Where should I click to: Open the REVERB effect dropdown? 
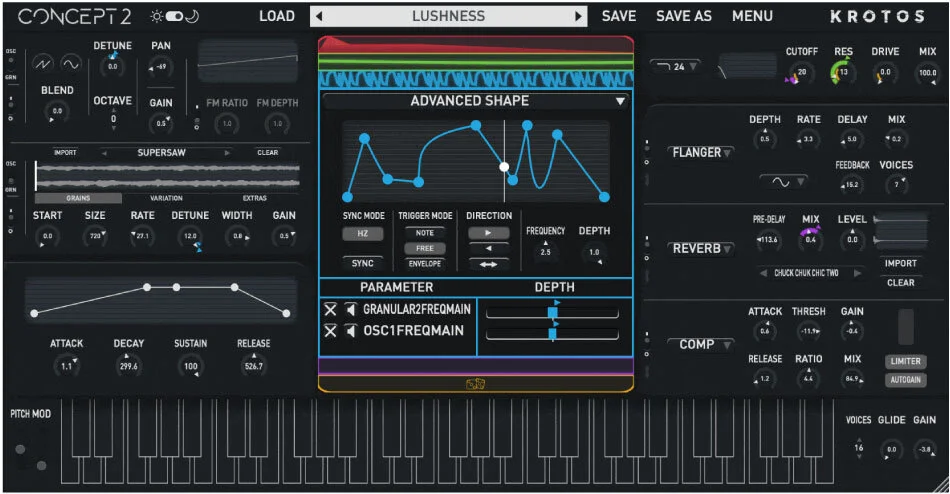click(700, 249)
